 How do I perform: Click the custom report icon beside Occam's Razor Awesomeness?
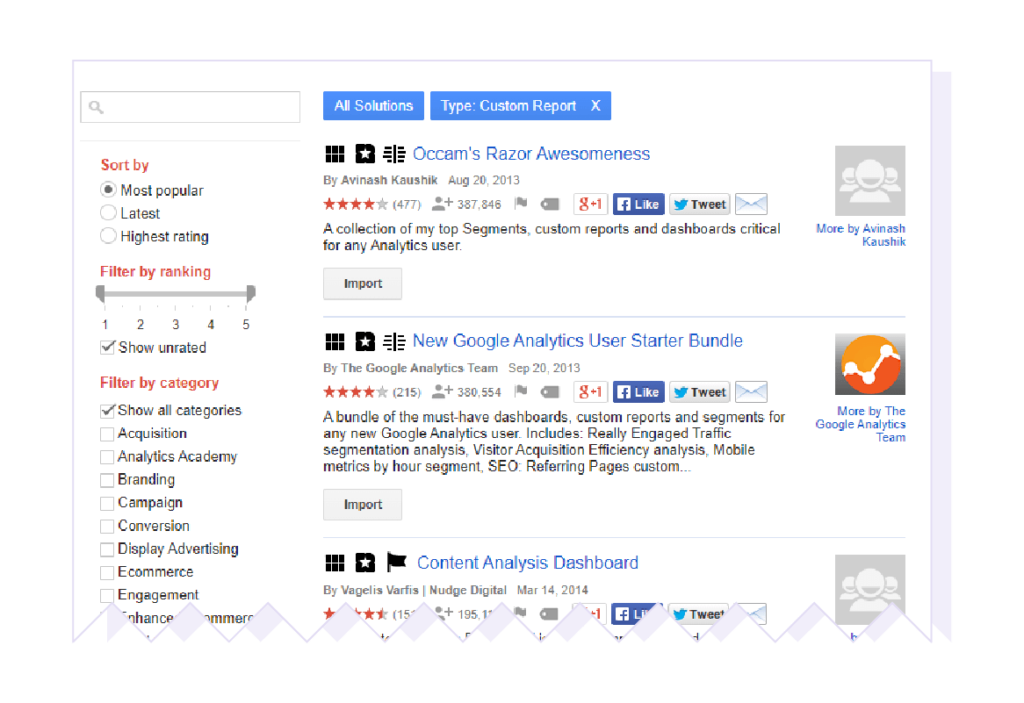(394, 154)
